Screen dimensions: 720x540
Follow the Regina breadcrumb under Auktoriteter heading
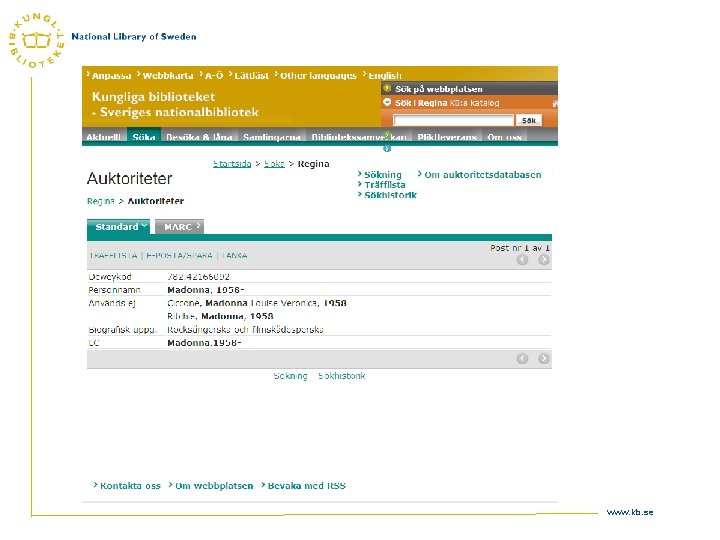[x=101, y=201]
